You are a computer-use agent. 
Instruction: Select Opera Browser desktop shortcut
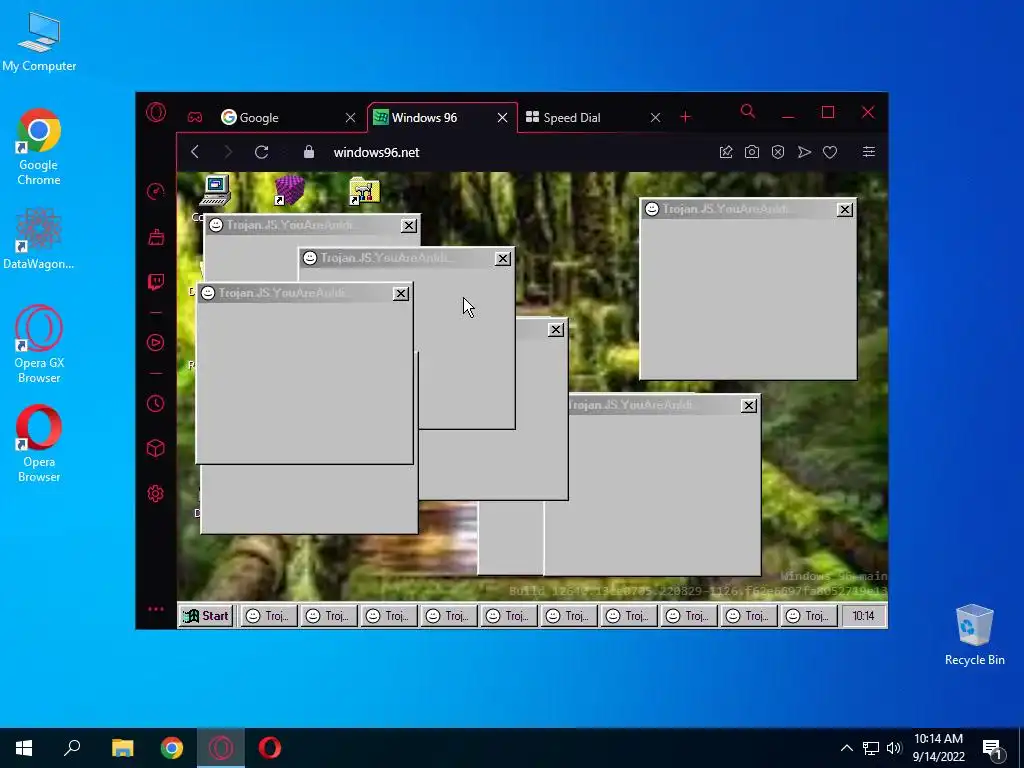tap(39, 444)
